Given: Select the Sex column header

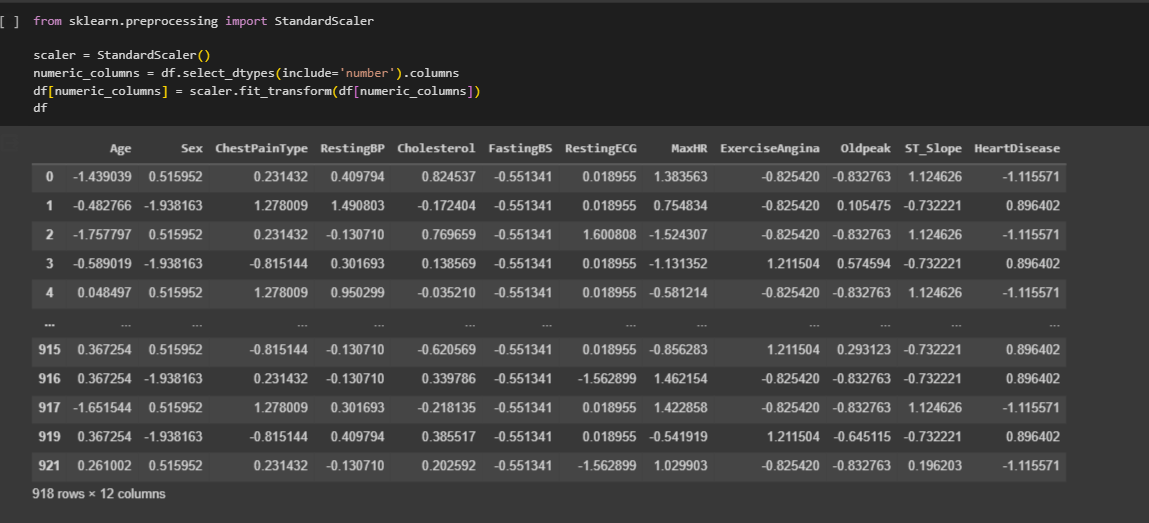Looking at the screenshot, I should tap(191, 148).
